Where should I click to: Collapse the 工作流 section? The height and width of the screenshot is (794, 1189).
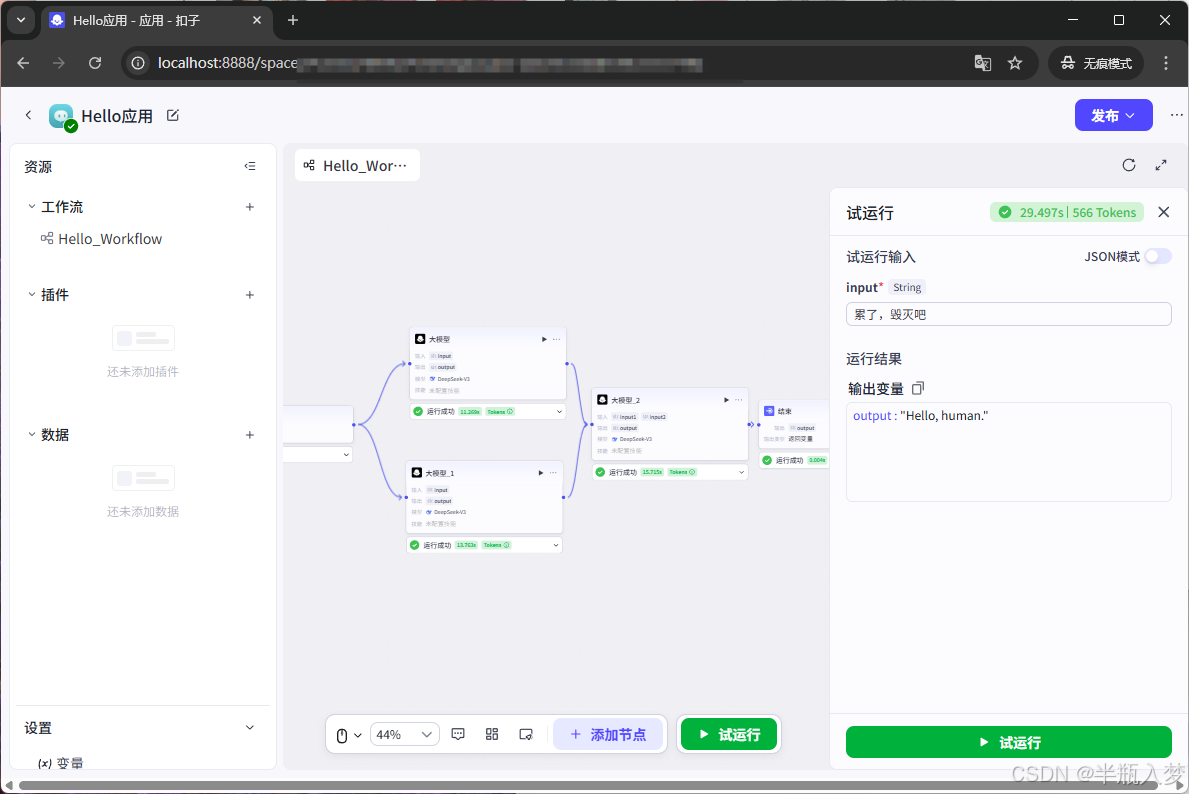click(x=32, y=207)
